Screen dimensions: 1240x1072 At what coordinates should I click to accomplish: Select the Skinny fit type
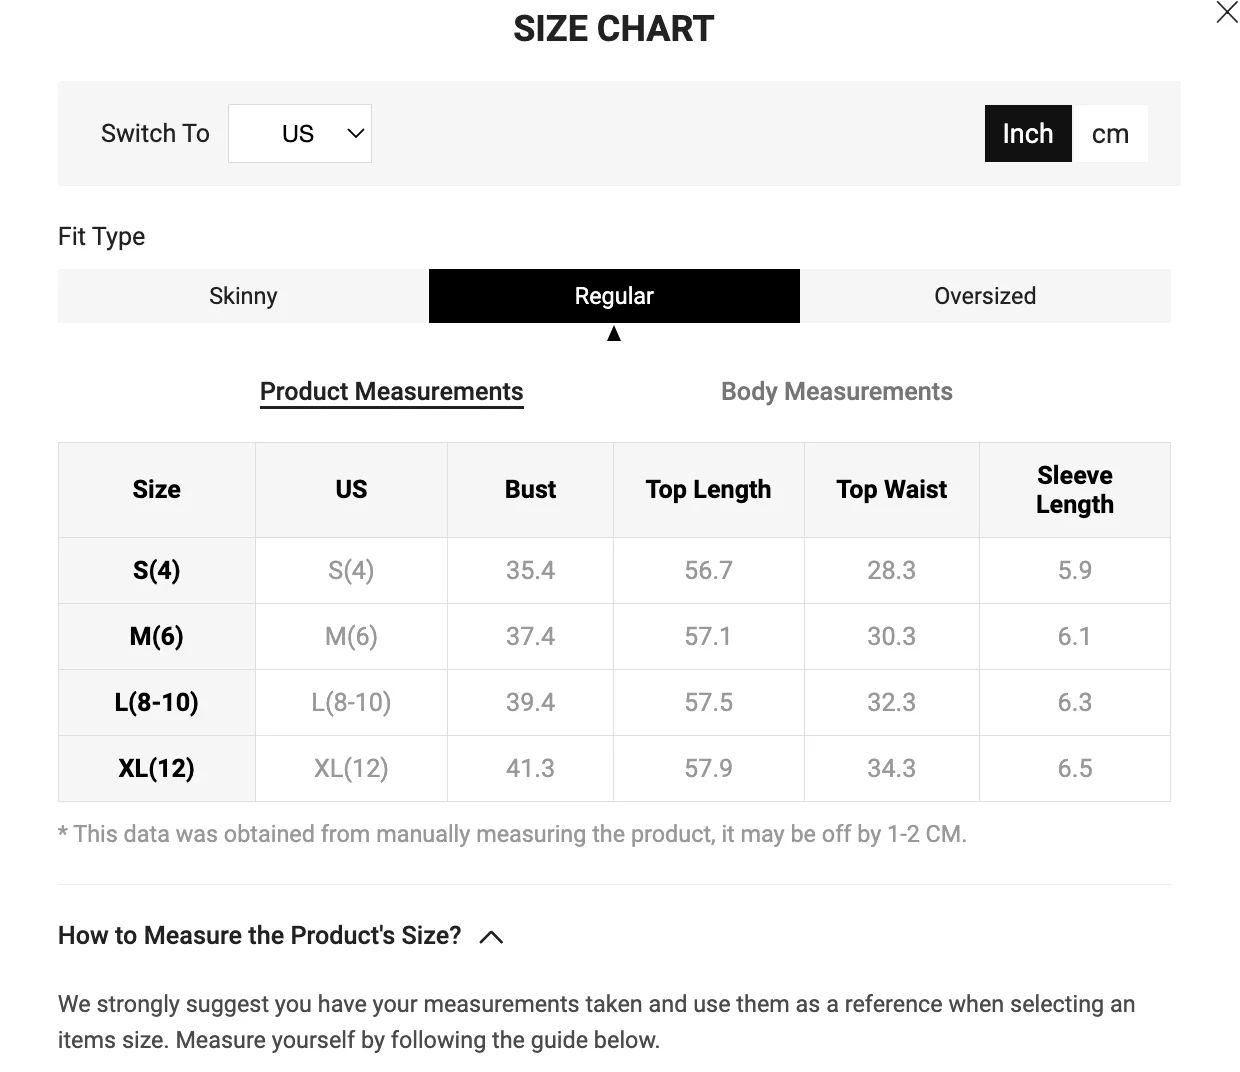click(243, 296)
